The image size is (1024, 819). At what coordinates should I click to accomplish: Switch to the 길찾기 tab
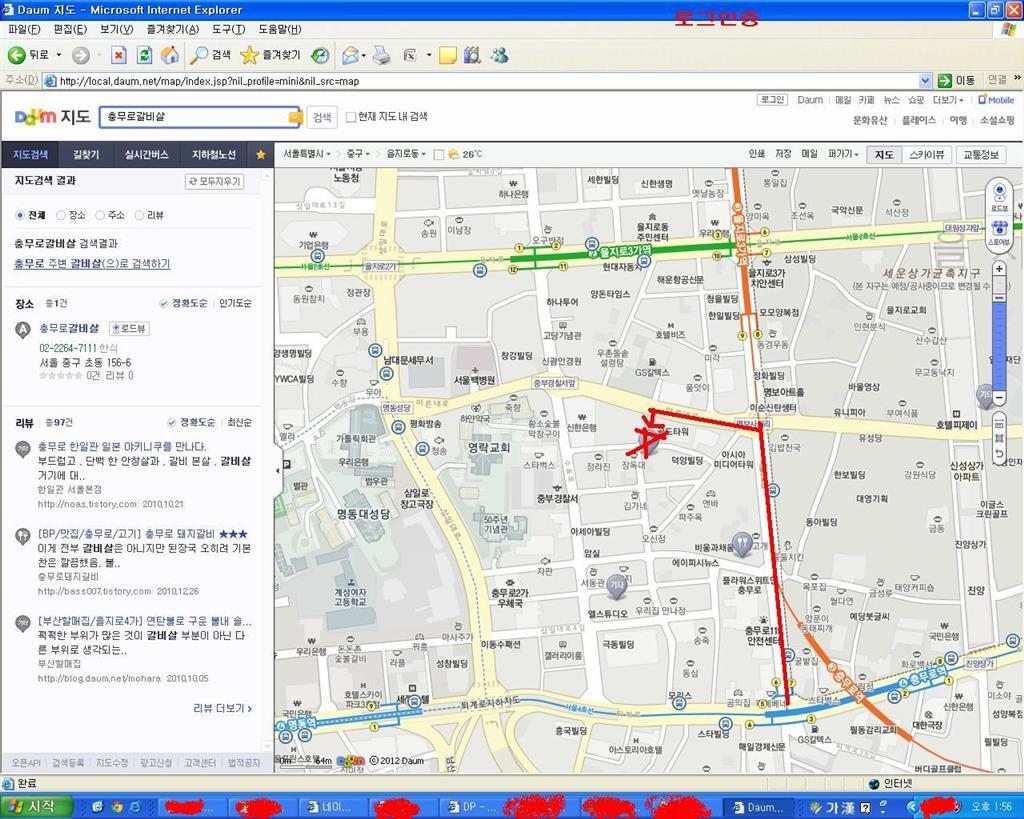86,155
